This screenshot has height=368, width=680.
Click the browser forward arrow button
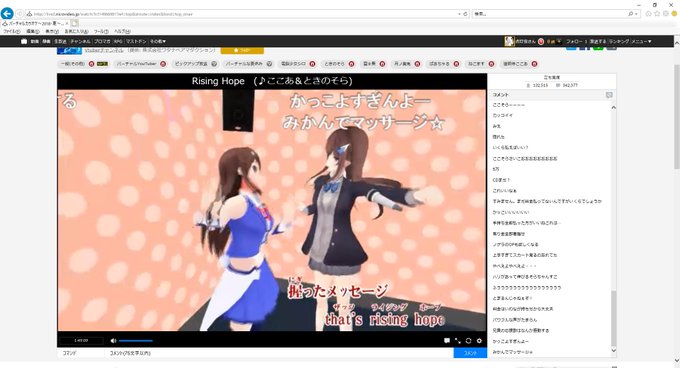tap(20, 14)
